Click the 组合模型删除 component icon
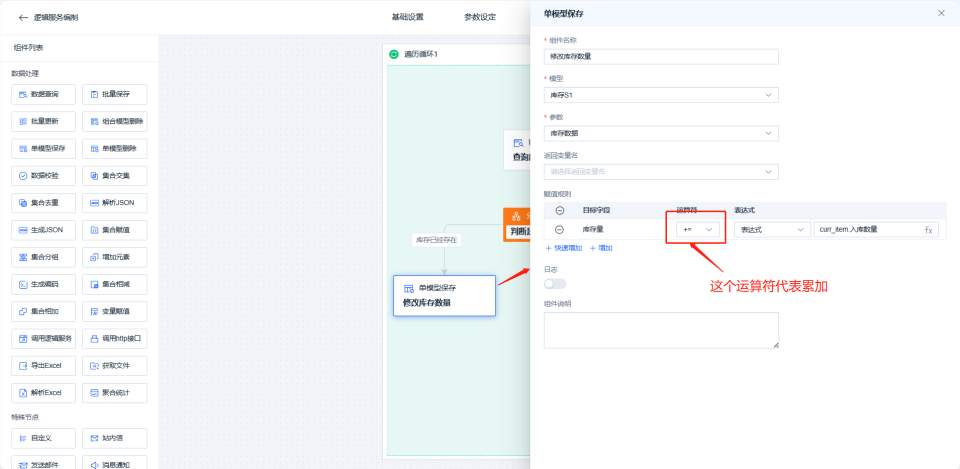Image resolution: width=960 pixels, height=469 pixels. pyautogui.click(x=94, y=122)
